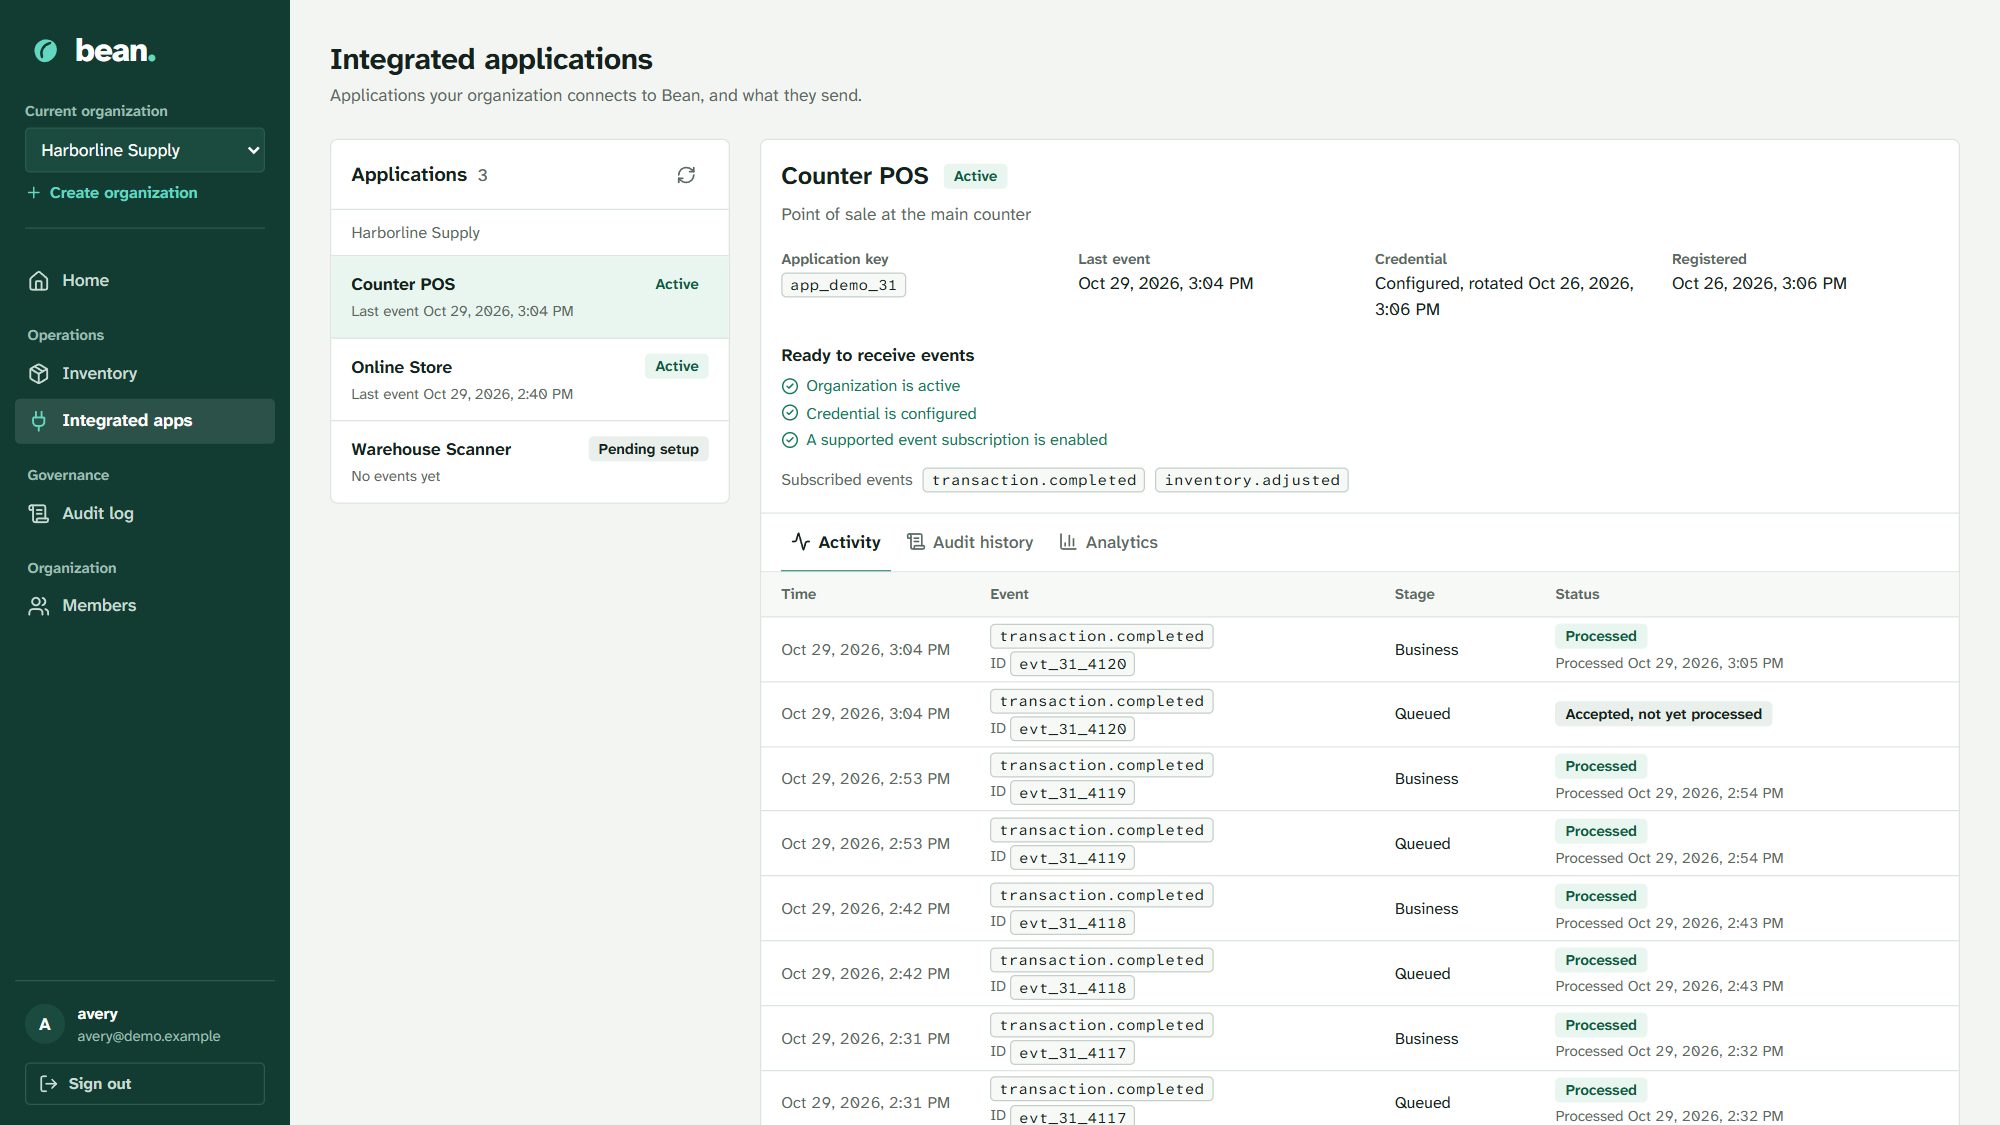Click the evt_31_4118 ID in Queued row
This screenshot has height=1125, width=2000.
point(1072,988)
